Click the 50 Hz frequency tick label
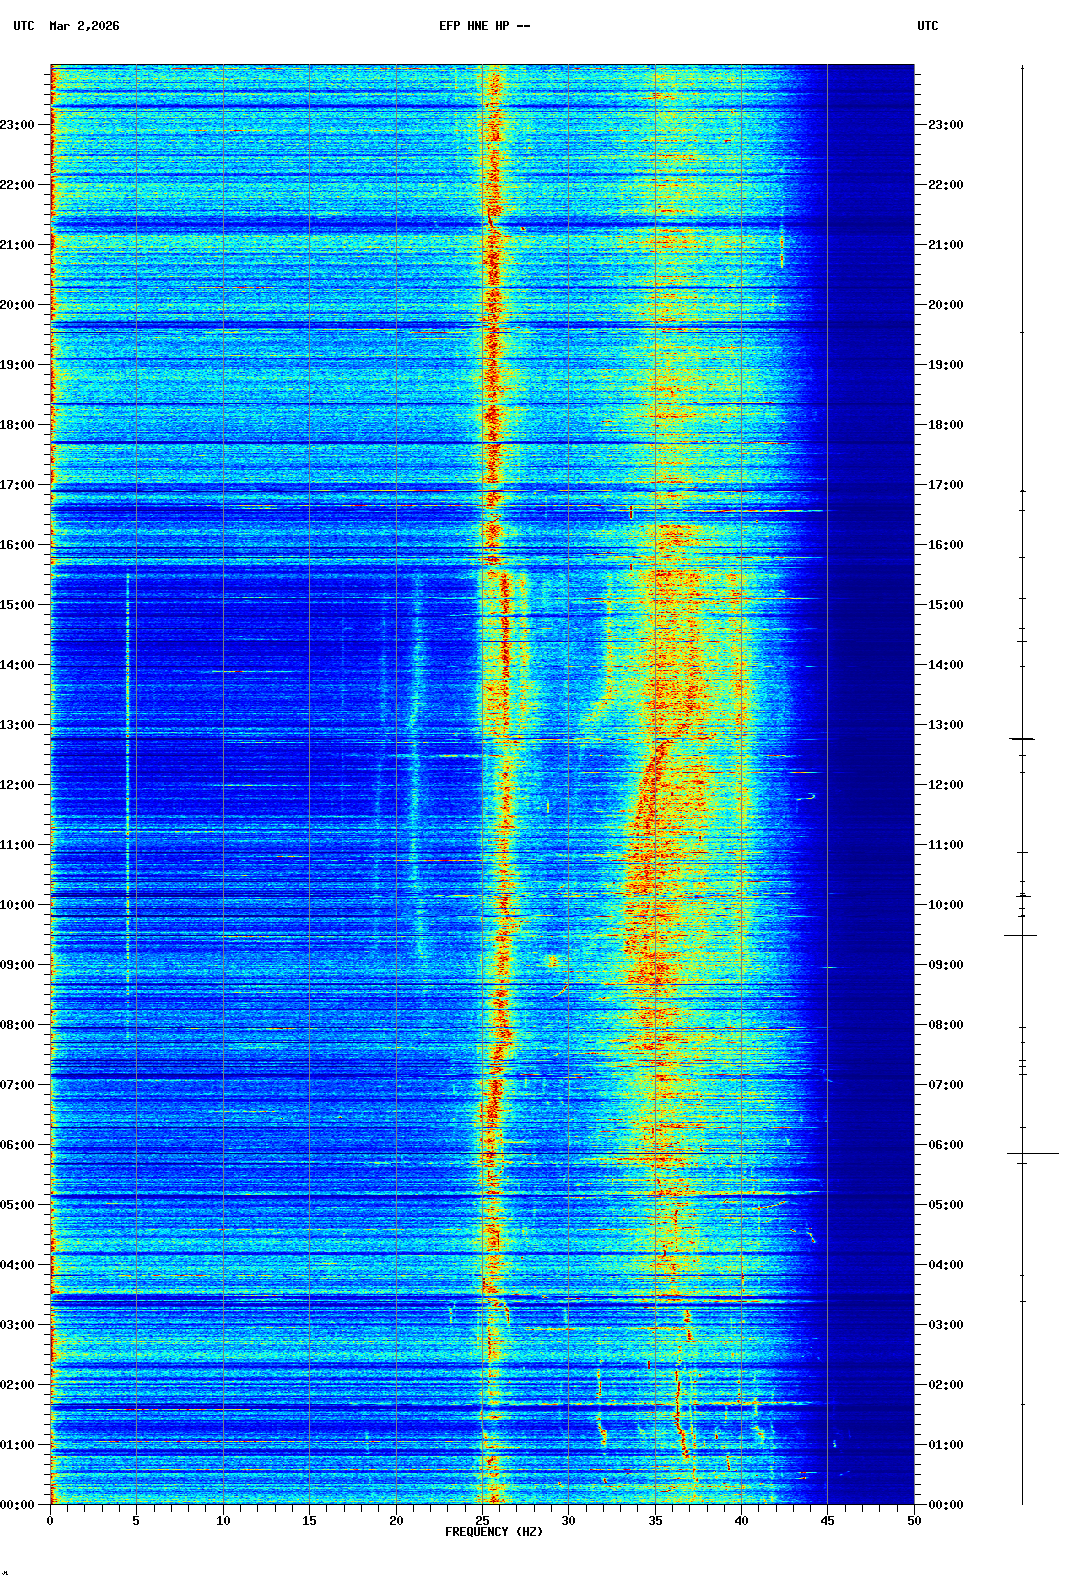1066x1584 pixels. [914, 1521]
